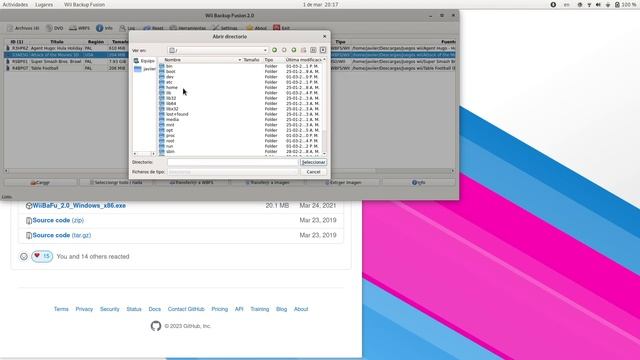
Task: Go back using the green Back arrow
Action: pyautogui.click(x=274, y=50)
